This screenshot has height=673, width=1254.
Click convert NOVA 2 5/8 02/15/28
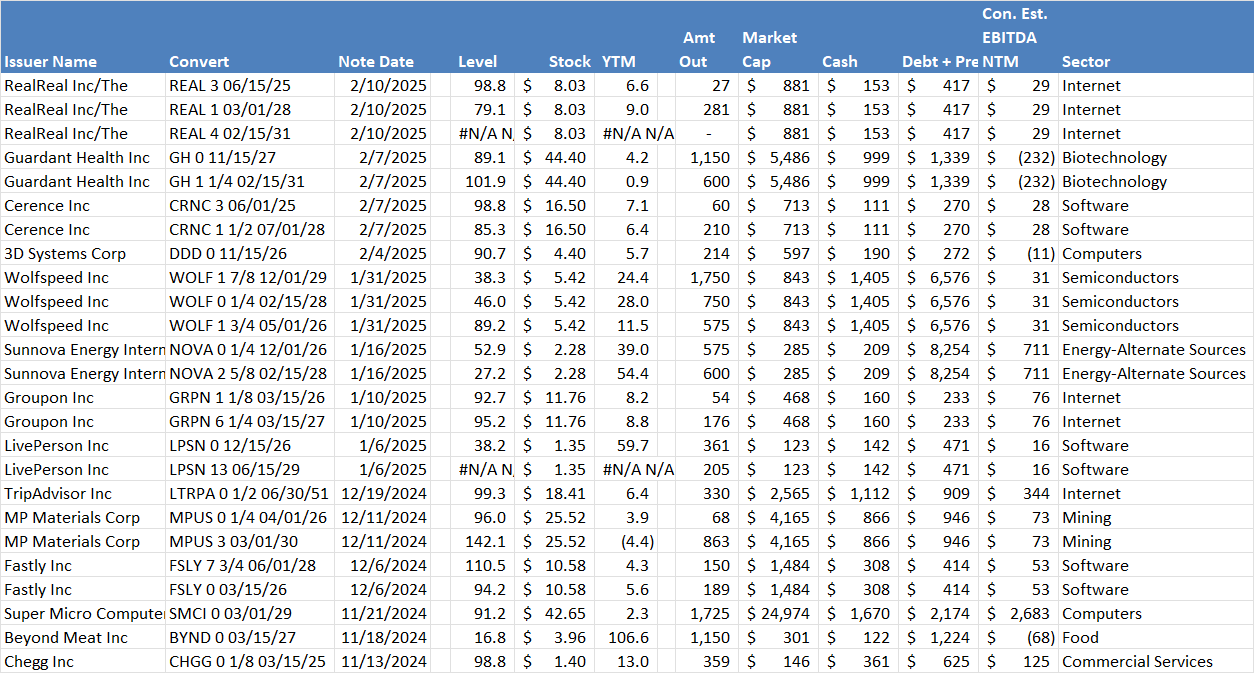point(246,374)
